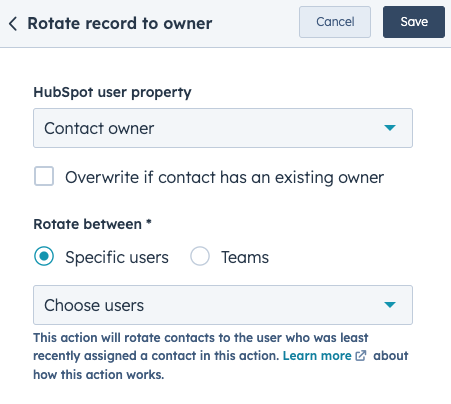
Task: Click the external link icon beside Learn more
Action: coord(361,356)
